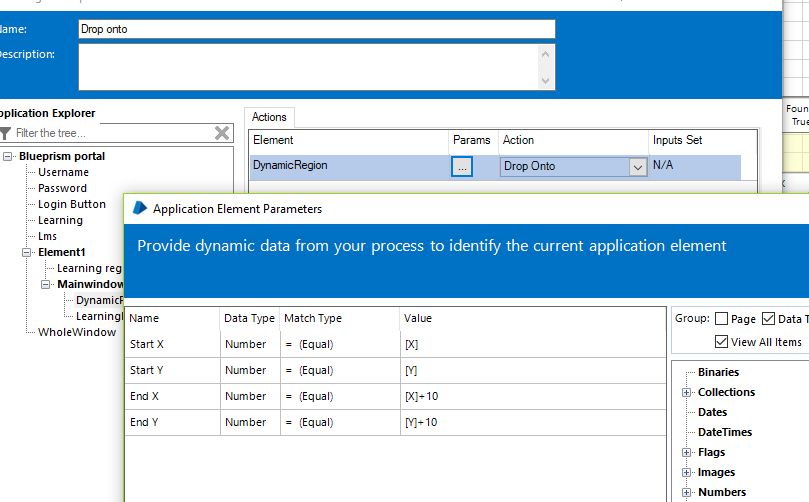Collapse the Element1 tree node

coord(28,252)
